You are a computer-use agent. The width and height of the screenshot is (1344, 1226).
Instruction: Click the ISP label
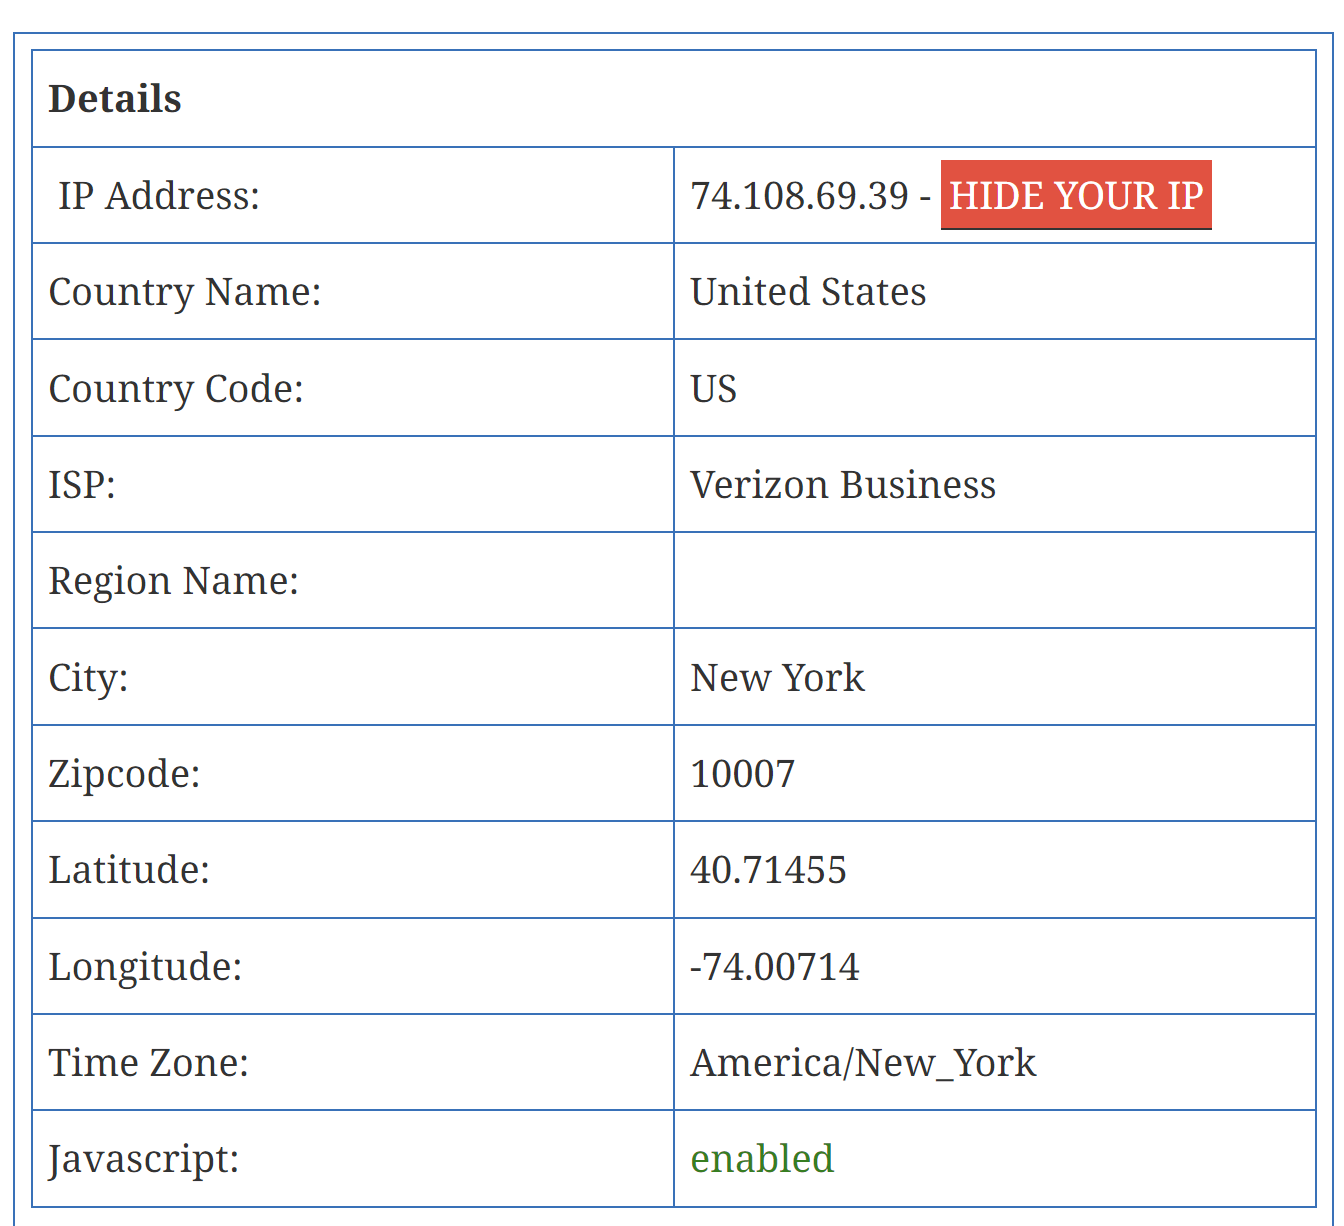coord(82,485)
